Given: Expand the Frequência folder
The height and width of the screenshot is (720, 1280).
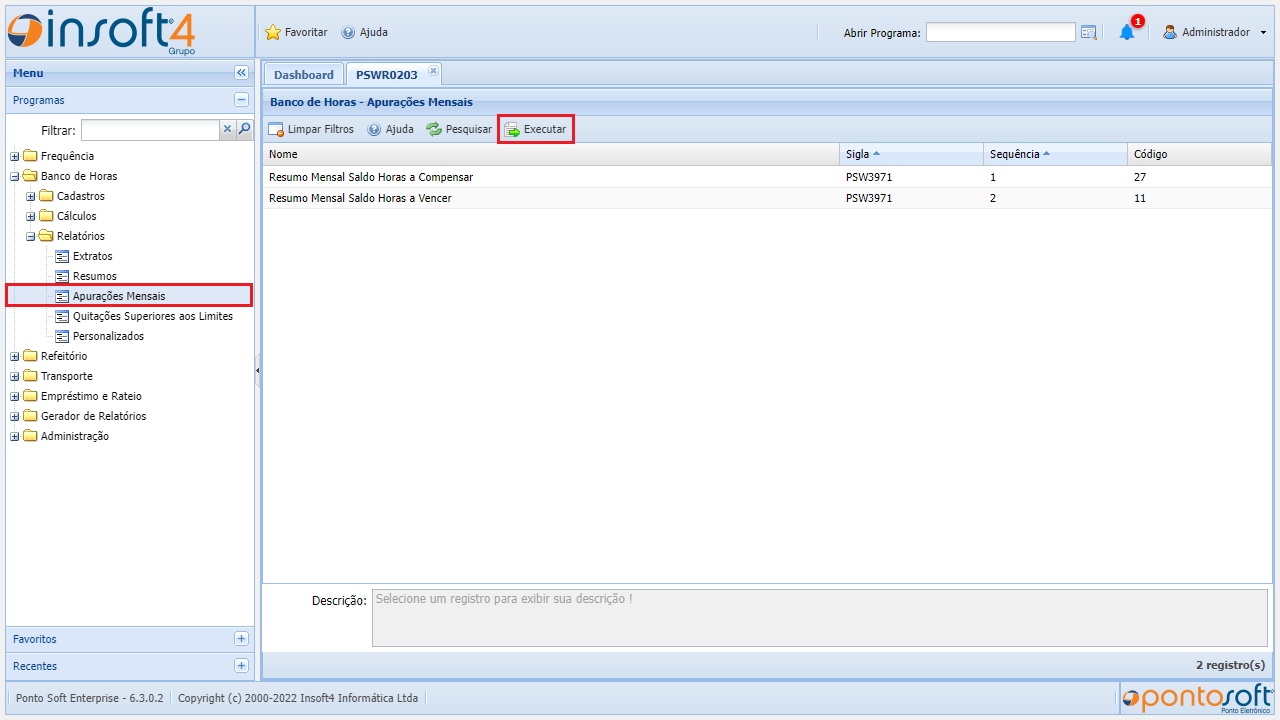Looking at the screenshot, I should [15, 156].
